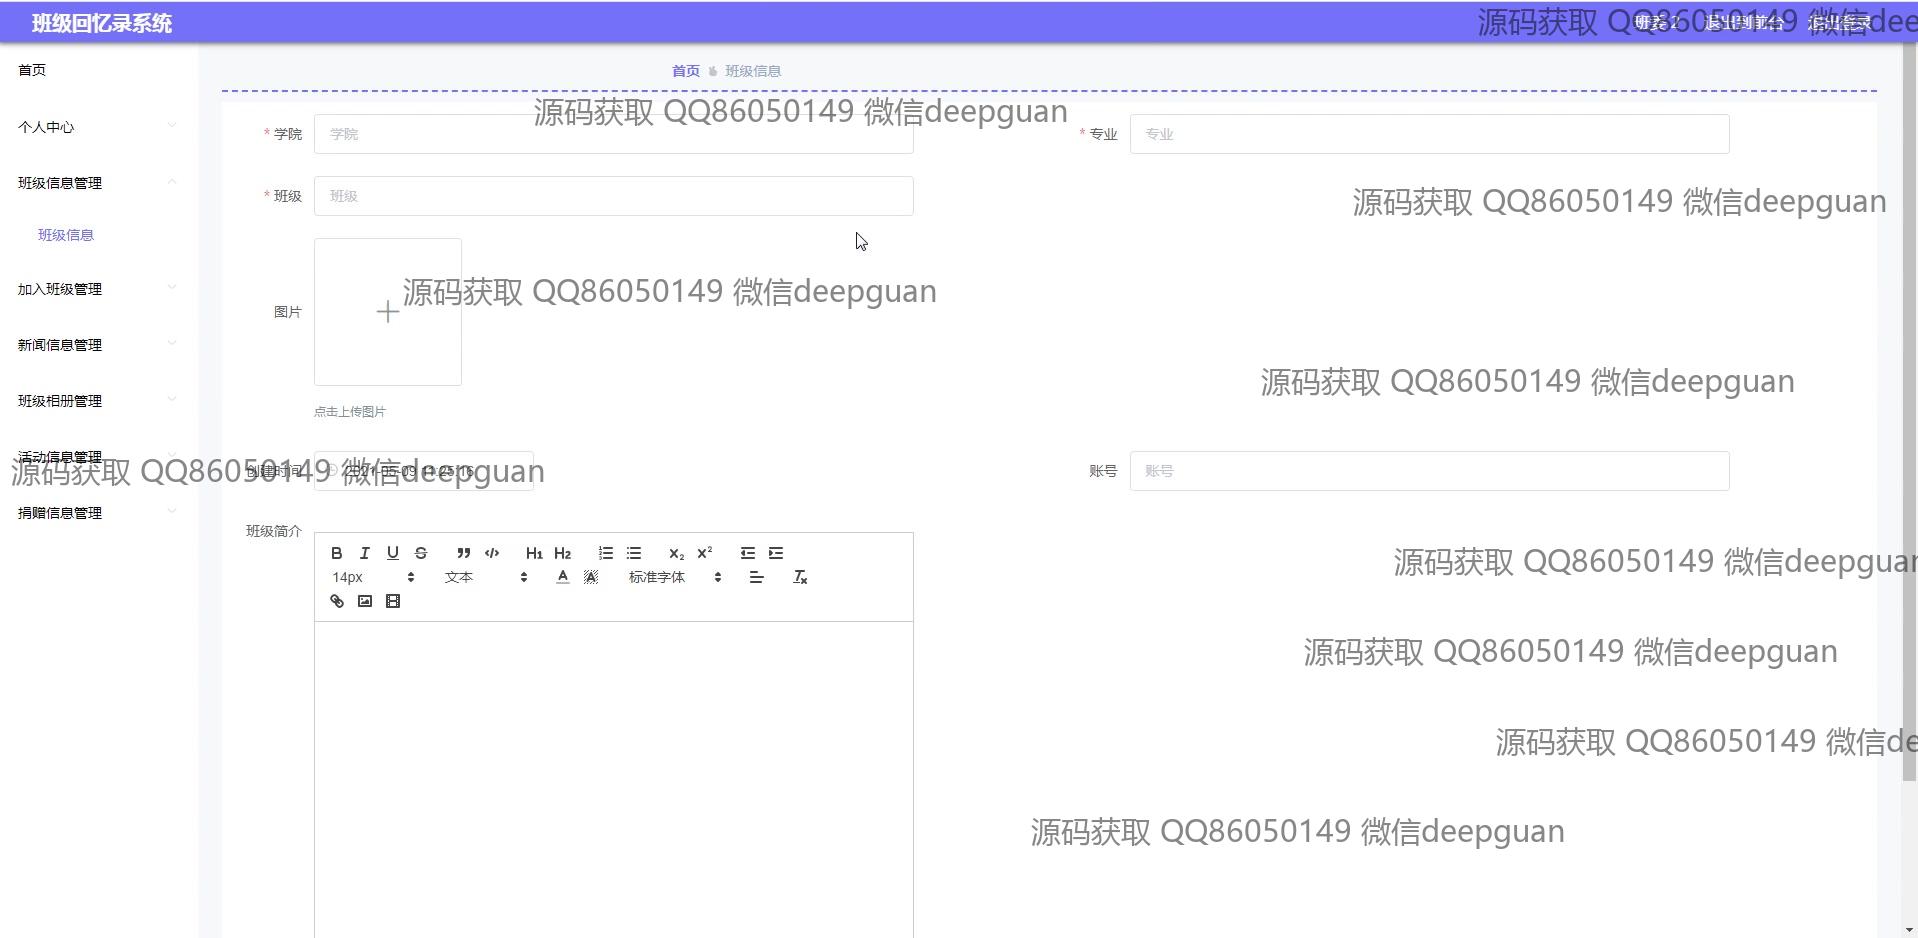The width and height of the screenshot is (1918, 938).
Task: Toggle underline formatting in the editor
Action: click(x=393, y=553)
